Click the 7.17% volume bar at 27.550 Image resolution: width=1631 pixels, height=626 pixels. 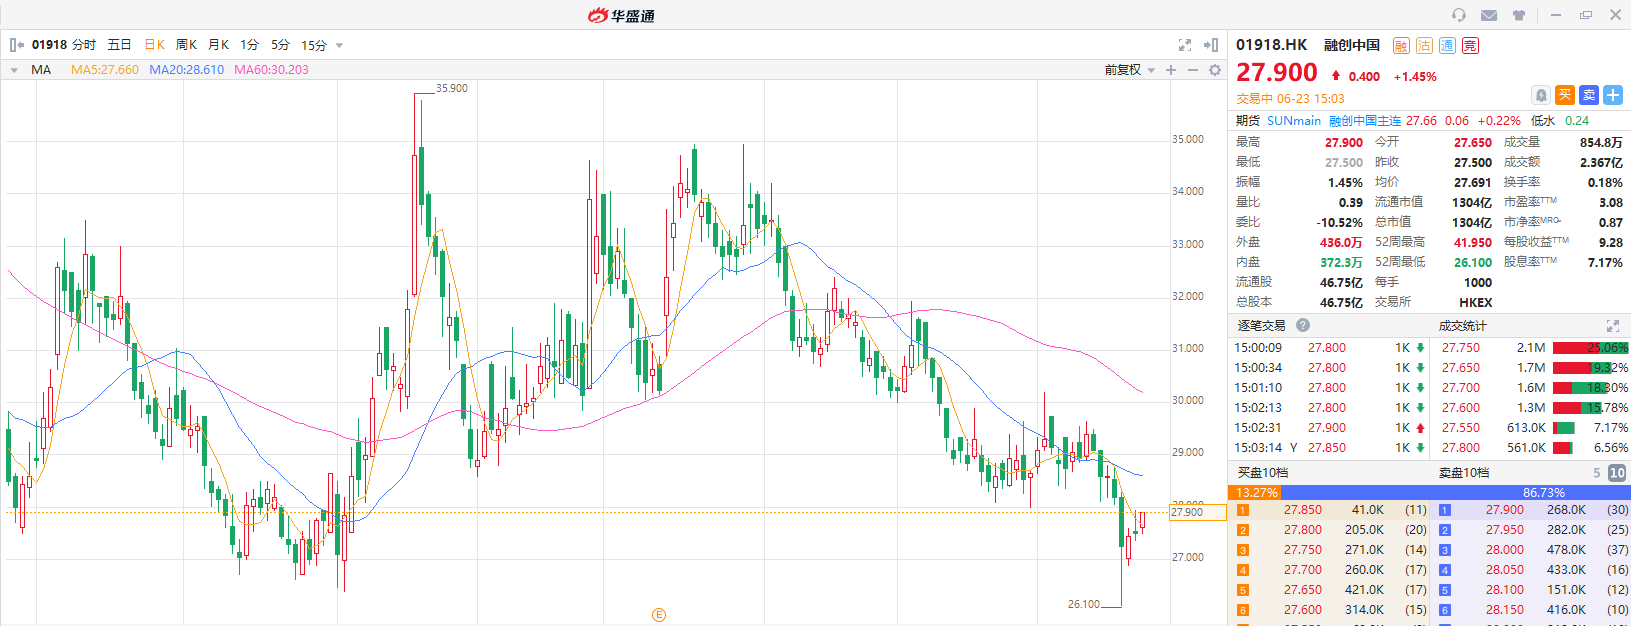(1564, 428)
